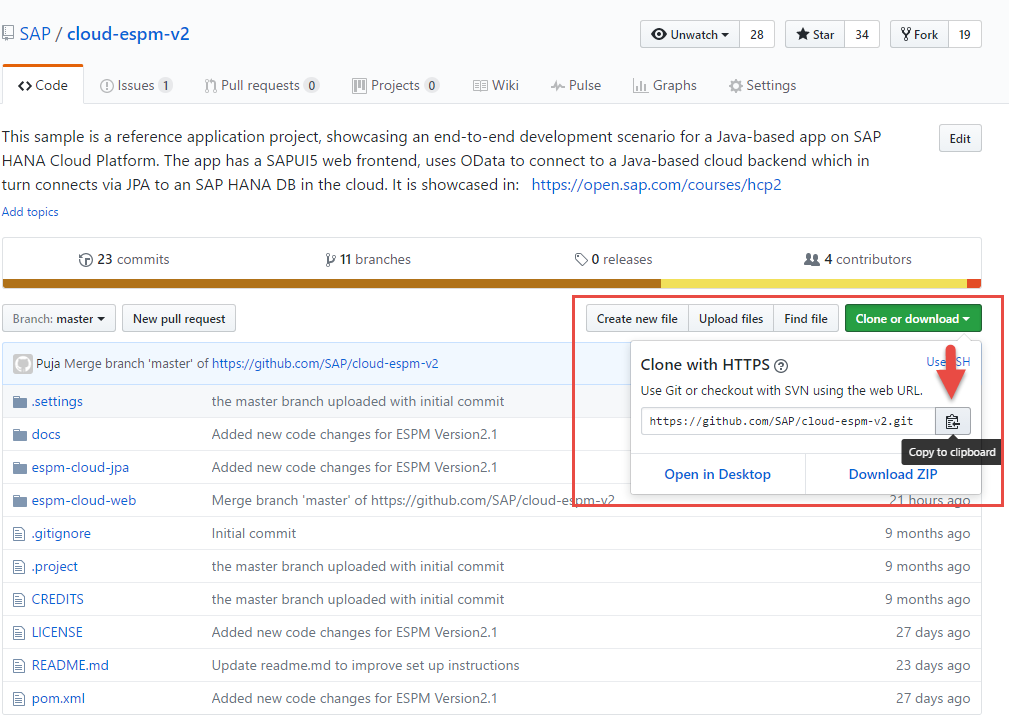The height and width of the screenshot is (717, 1009).
Task: Open the open.sap.com/courses/hcp2 link
Action: [656, 185]
